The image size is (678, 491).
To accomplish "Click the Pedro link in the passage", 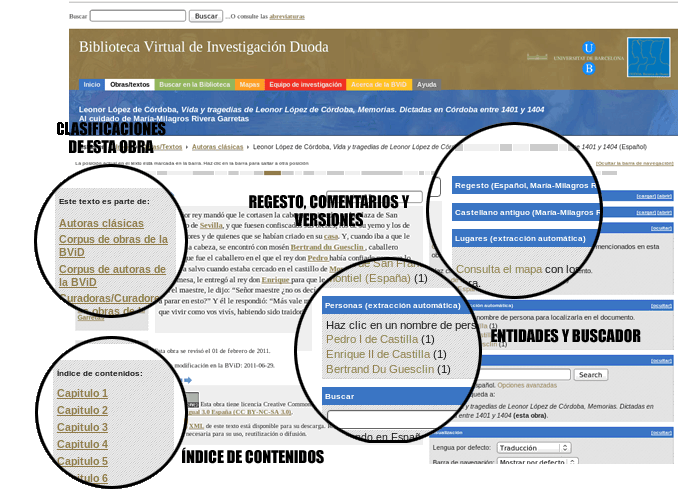I will [x=318, y=258].
